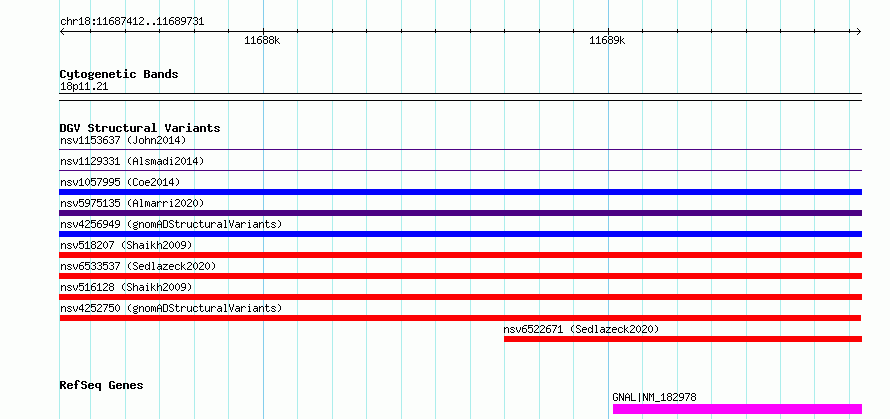The width and height of the screenshot is (890, 419).
Task: Click the chr18:11687412..11689731 region label
Action: point(132,22)
